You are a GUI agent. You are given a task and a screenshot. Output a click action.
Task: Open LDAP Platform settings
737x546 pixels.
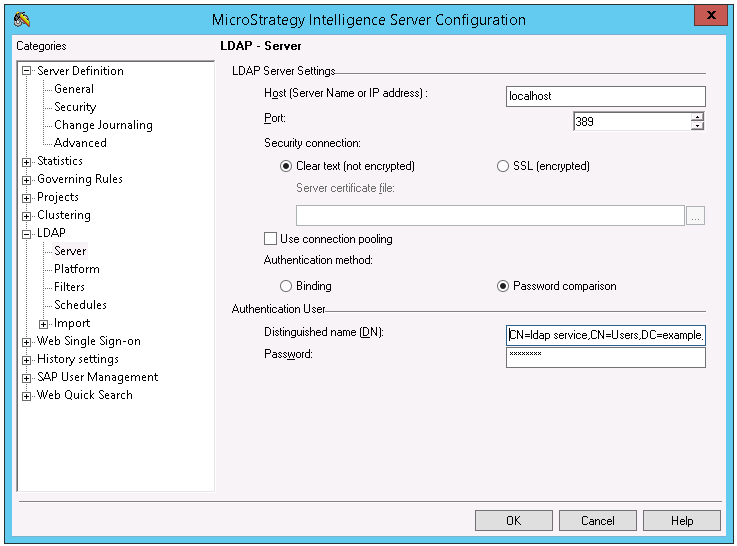pos(77,269)
